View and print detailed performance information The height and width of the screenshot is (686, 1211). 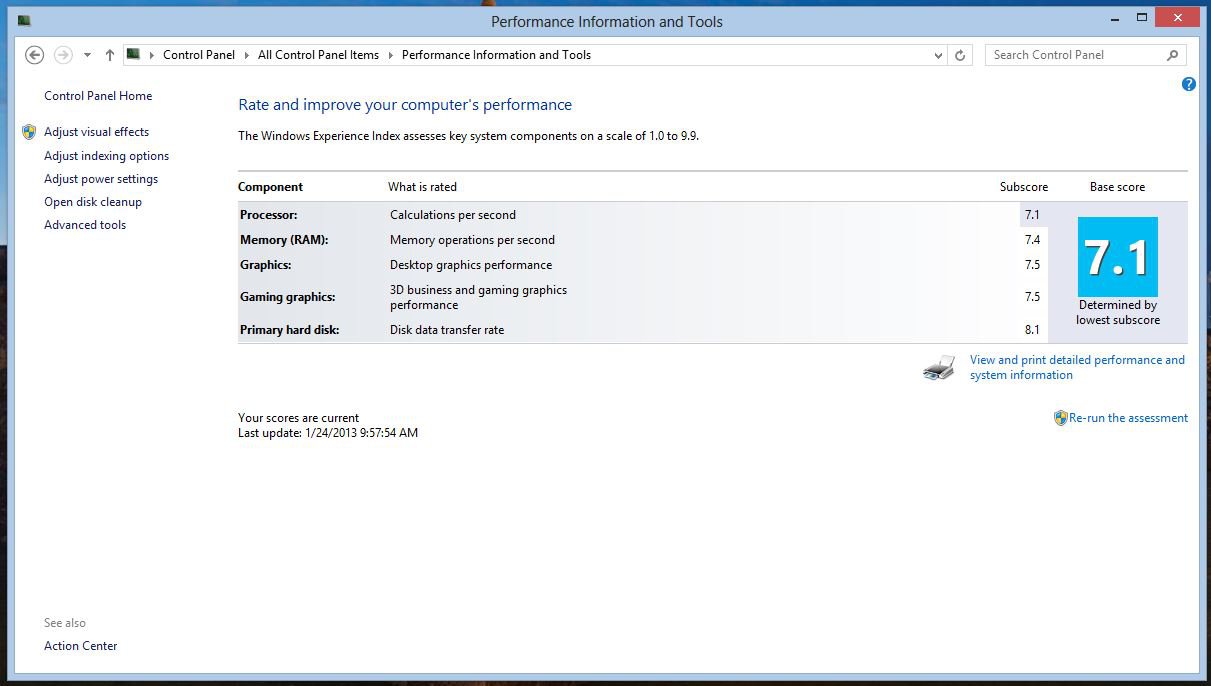[1077, 367]
